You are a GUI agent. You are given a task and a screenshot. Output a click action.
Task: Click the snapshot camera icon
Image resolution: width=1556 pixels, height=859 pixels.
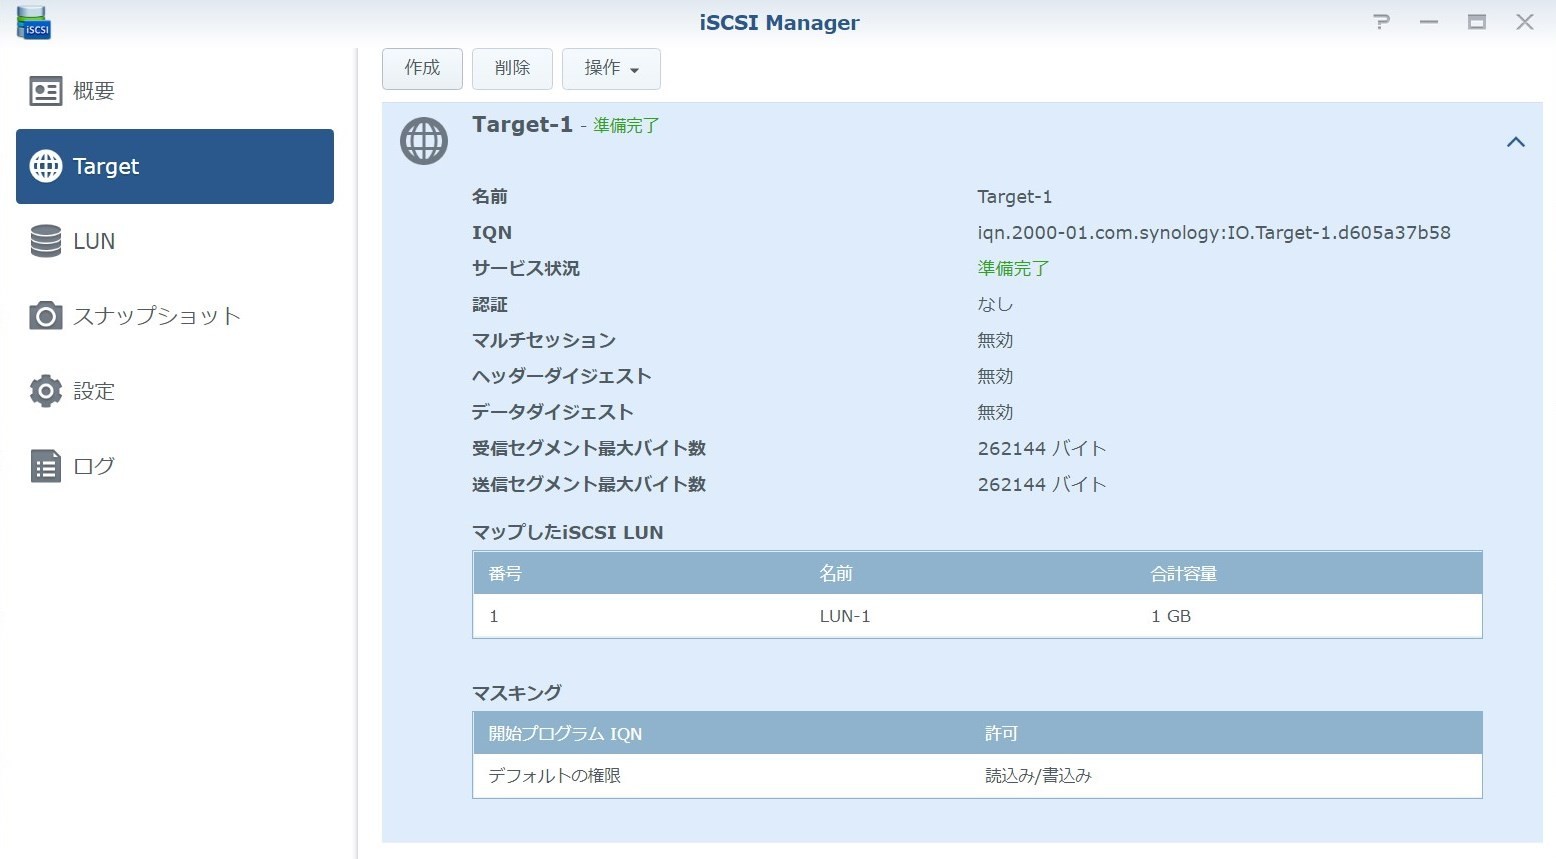(46, 316)
